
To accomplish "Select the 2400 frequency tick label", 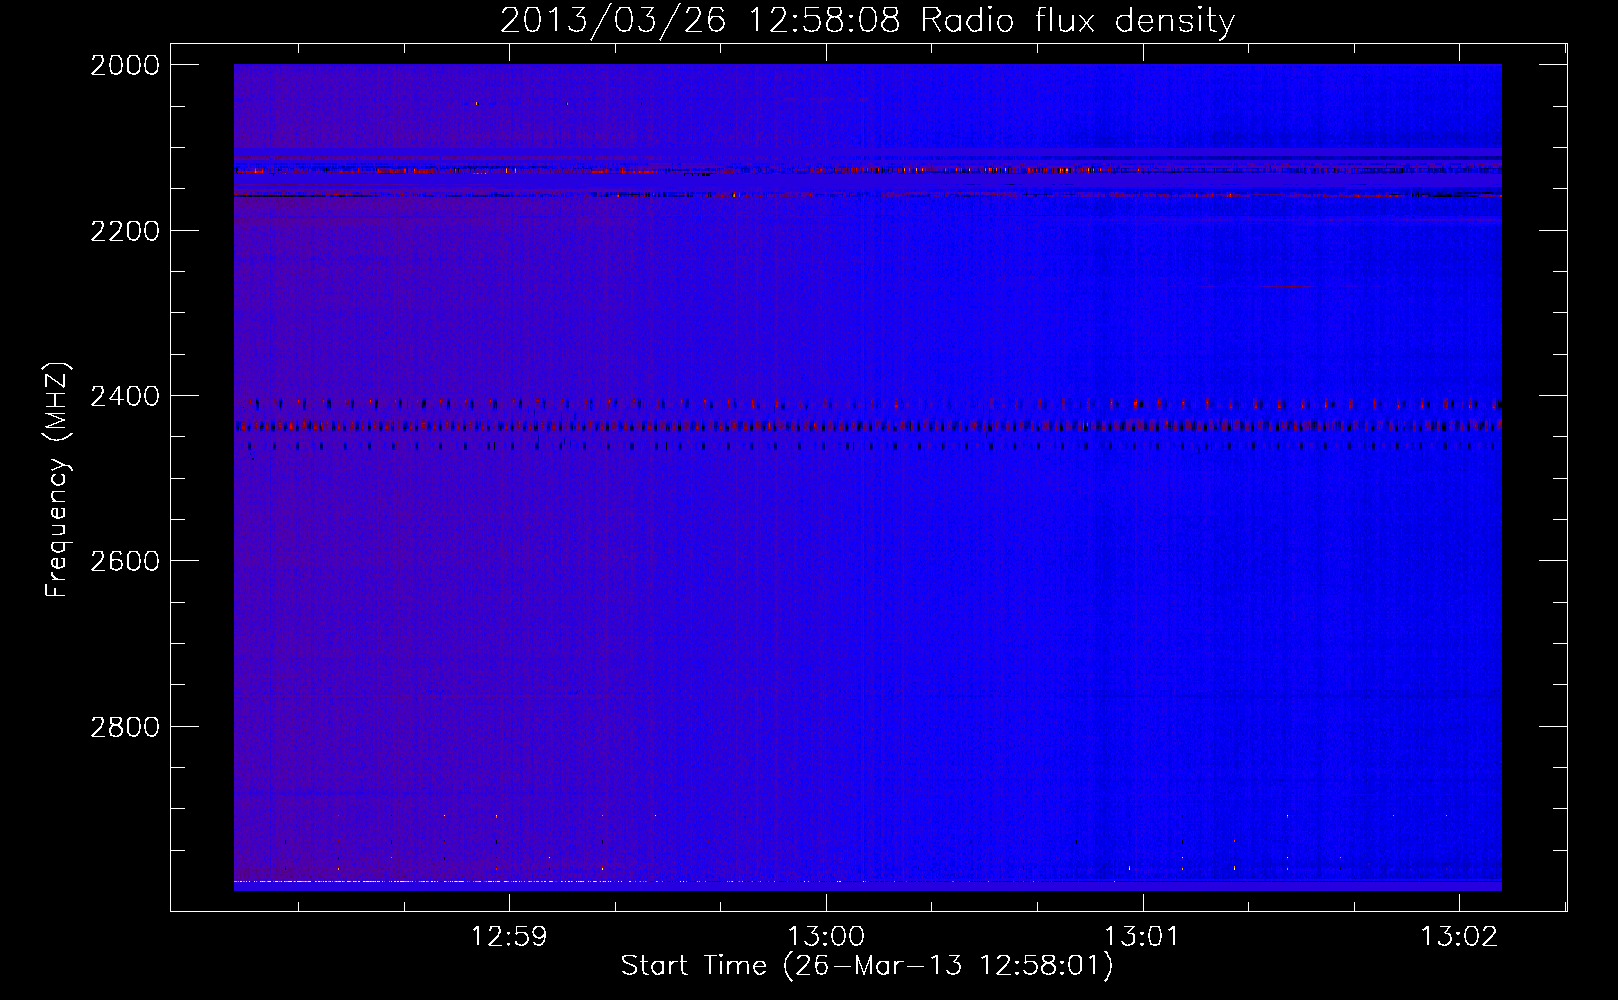I will coord(125,396).
